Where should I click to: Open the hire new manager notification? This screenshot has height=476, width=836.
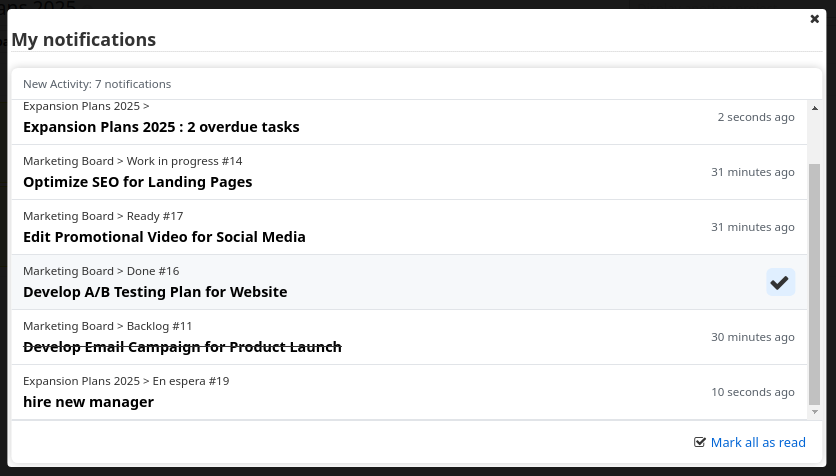tap(88, 402)
